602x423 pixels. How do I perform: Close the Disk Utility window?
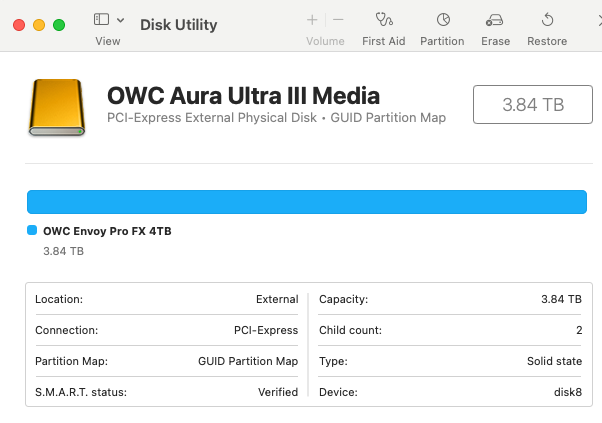[x=19, y=25]
